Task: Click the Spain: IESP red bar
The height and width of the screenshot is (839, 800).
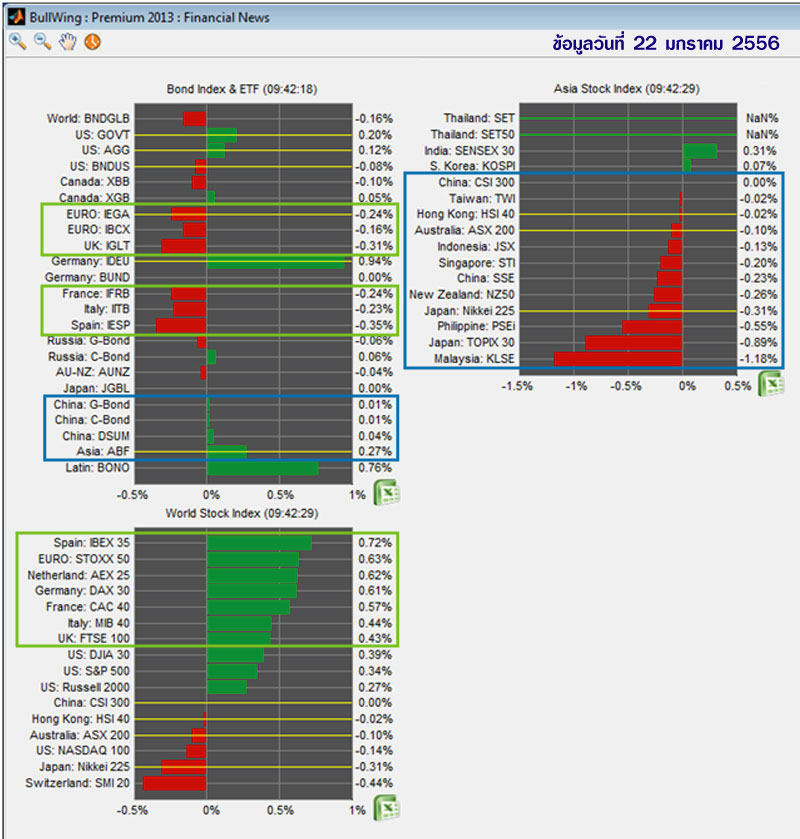Action: click(x=181, y=326)
